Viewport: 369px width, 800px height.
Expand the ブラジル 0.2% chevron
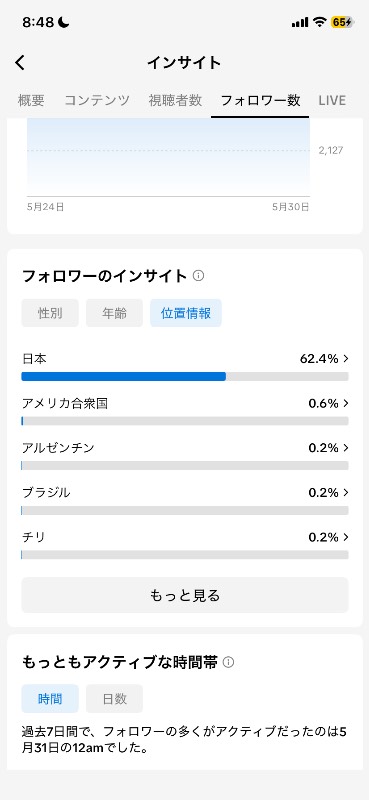[346, 492]
